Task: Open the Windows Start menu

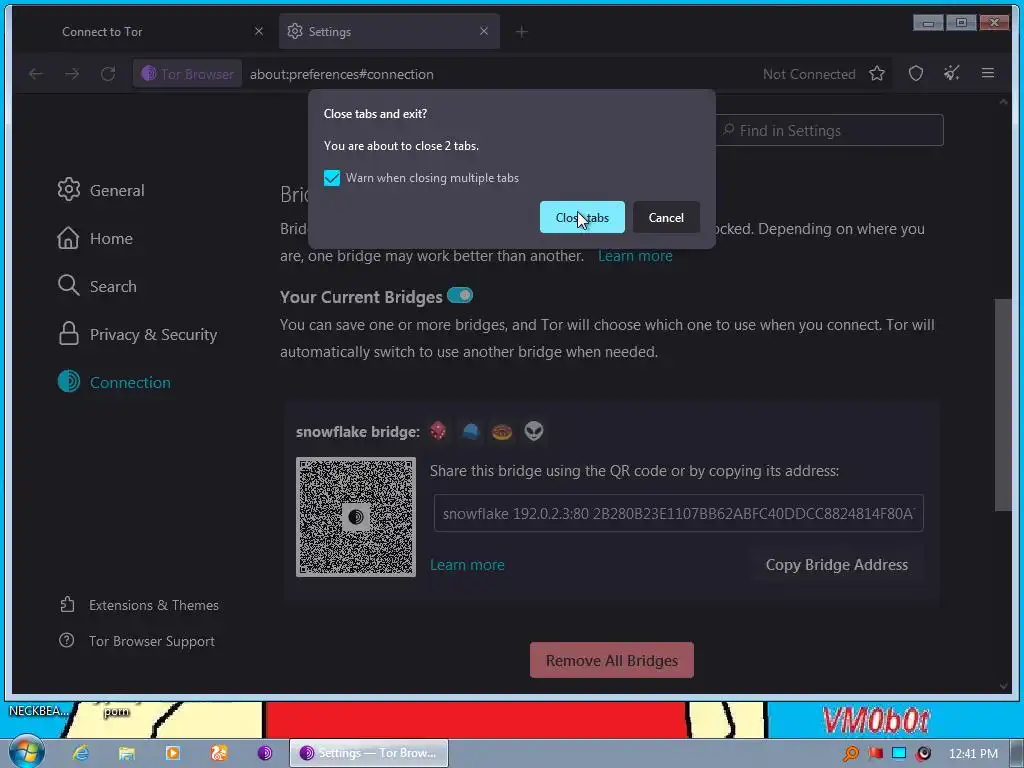Action: (26, 752)
